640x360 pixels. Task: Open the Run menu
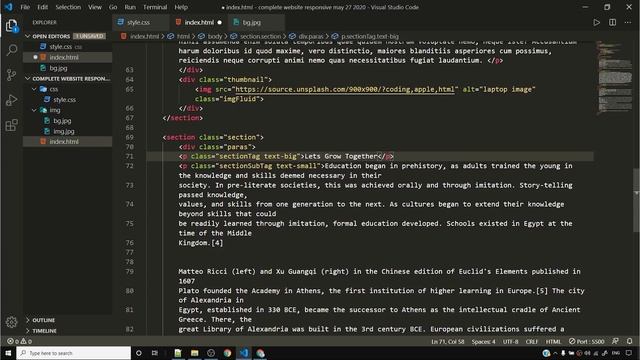point(130,7)
